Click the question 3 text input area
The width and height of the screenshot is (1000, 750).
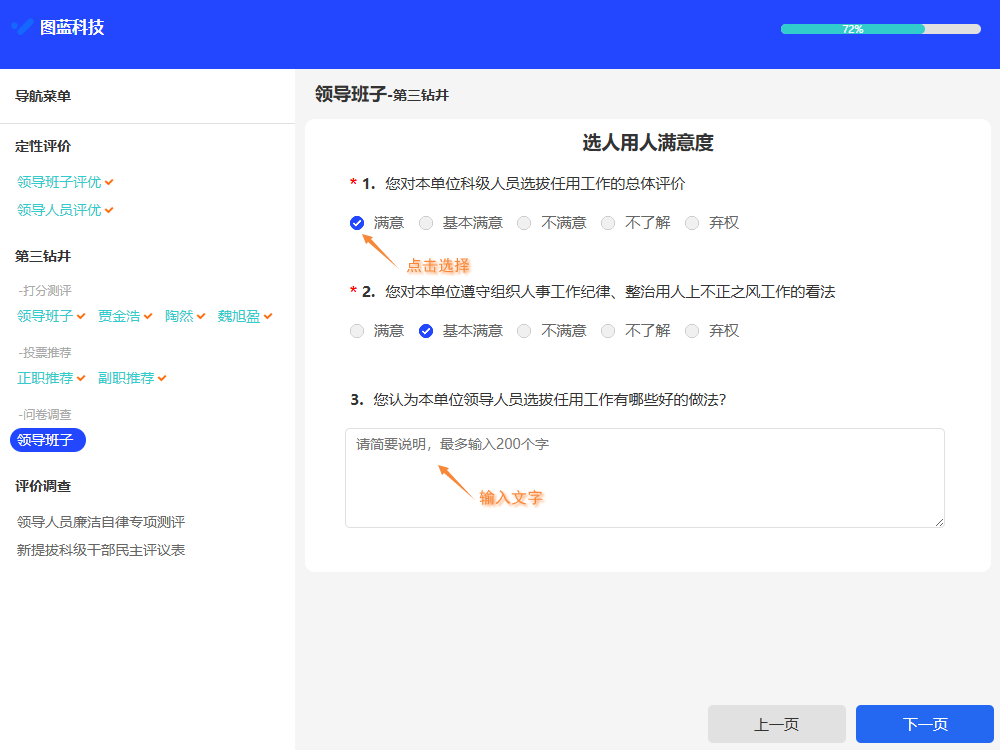click(x=644, y=477)
